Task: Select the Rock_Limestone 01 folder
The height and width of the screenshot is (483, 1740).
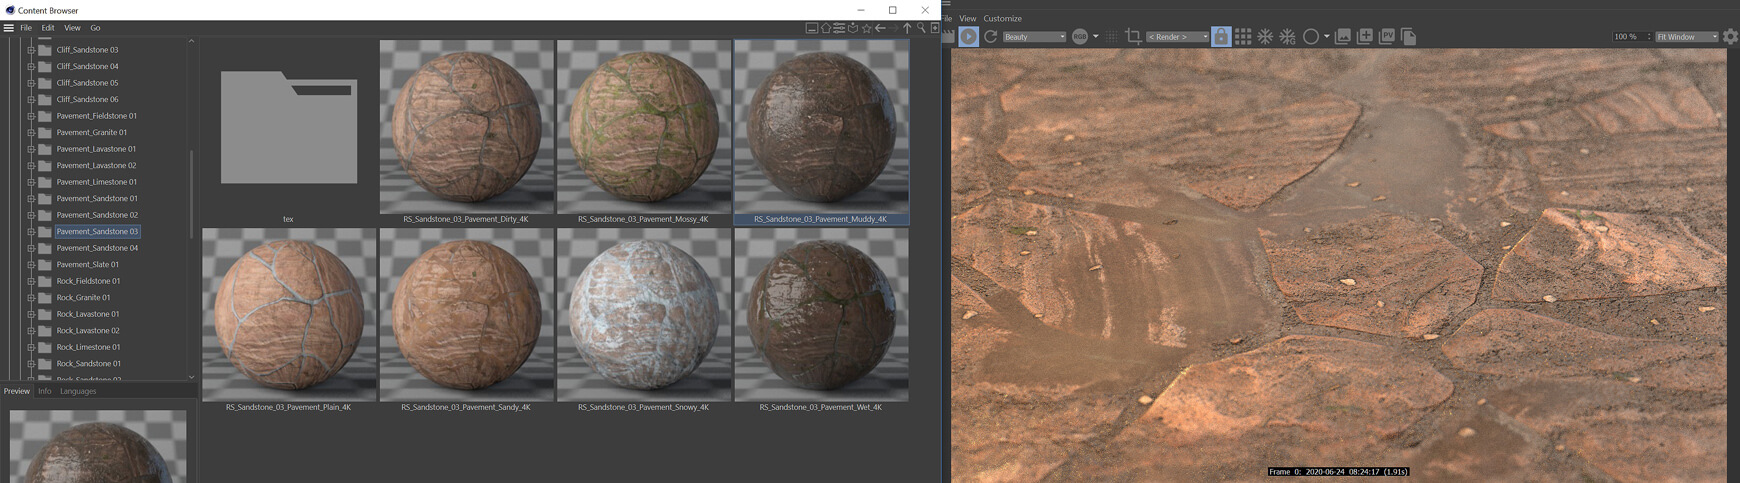Action: point(88,347)
